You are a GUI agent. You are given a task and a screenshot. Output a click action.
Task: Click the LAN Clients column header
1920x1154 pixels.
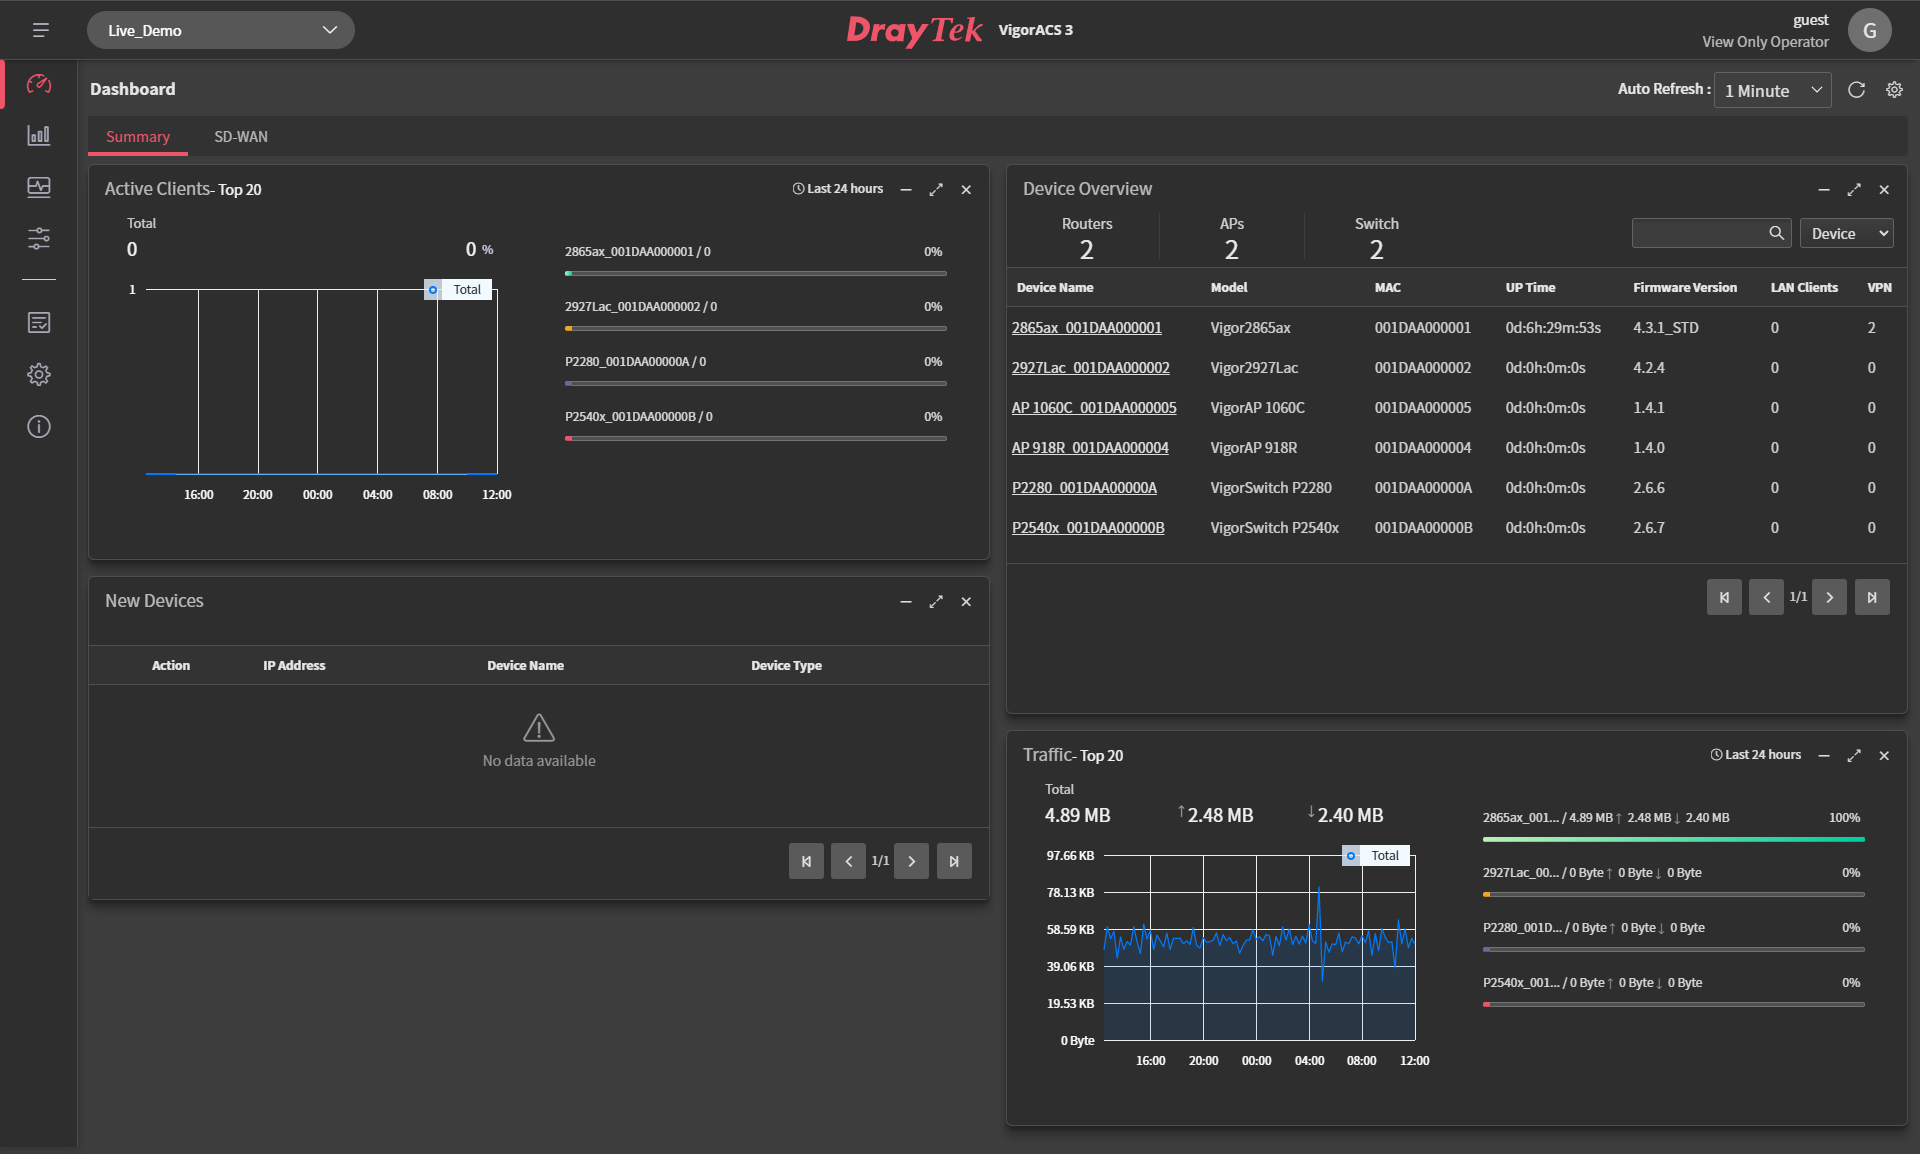tap(1804, 287)
